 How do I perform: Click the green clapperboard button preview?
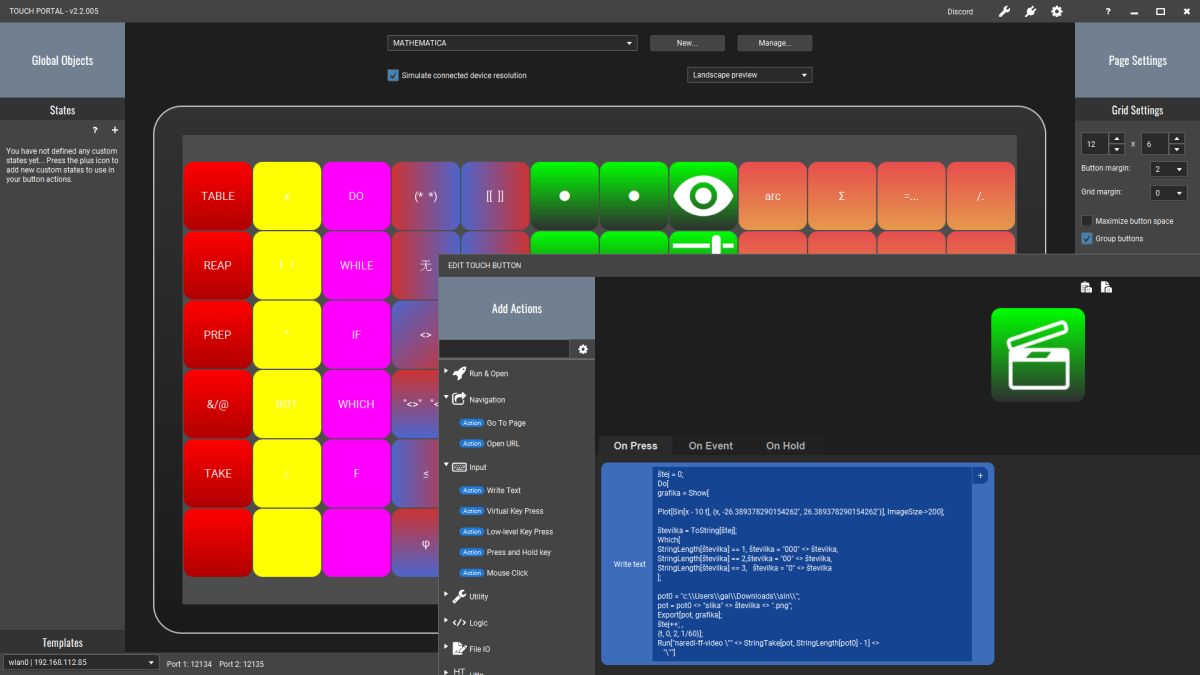[x=1038, y=355]
